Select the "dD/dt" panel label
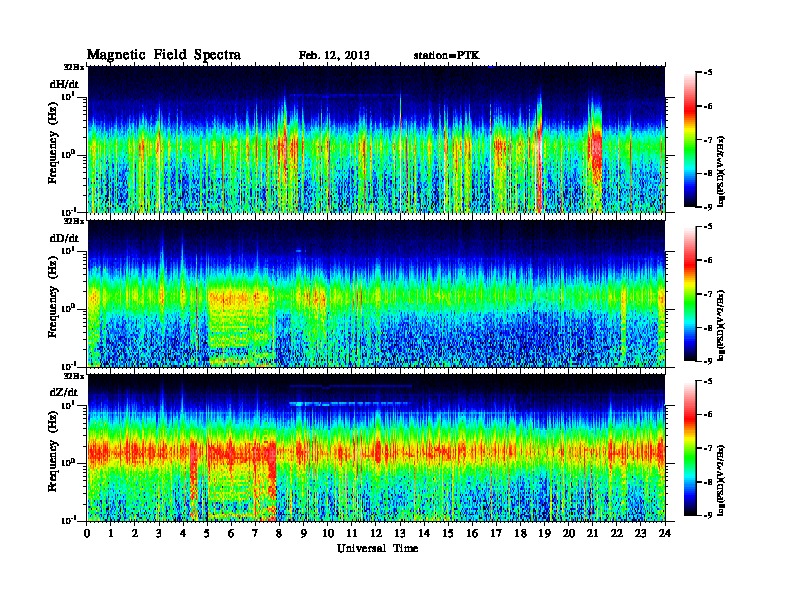 click(x=64, y=238)
